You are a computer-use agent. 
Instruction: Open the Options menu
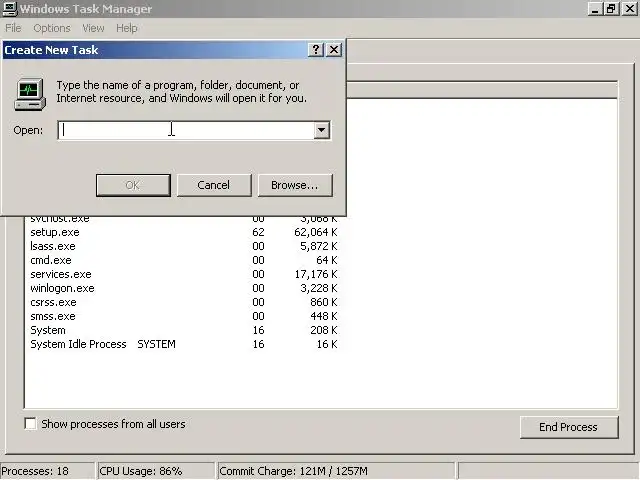pyautogui.click(x=52, y=28)
